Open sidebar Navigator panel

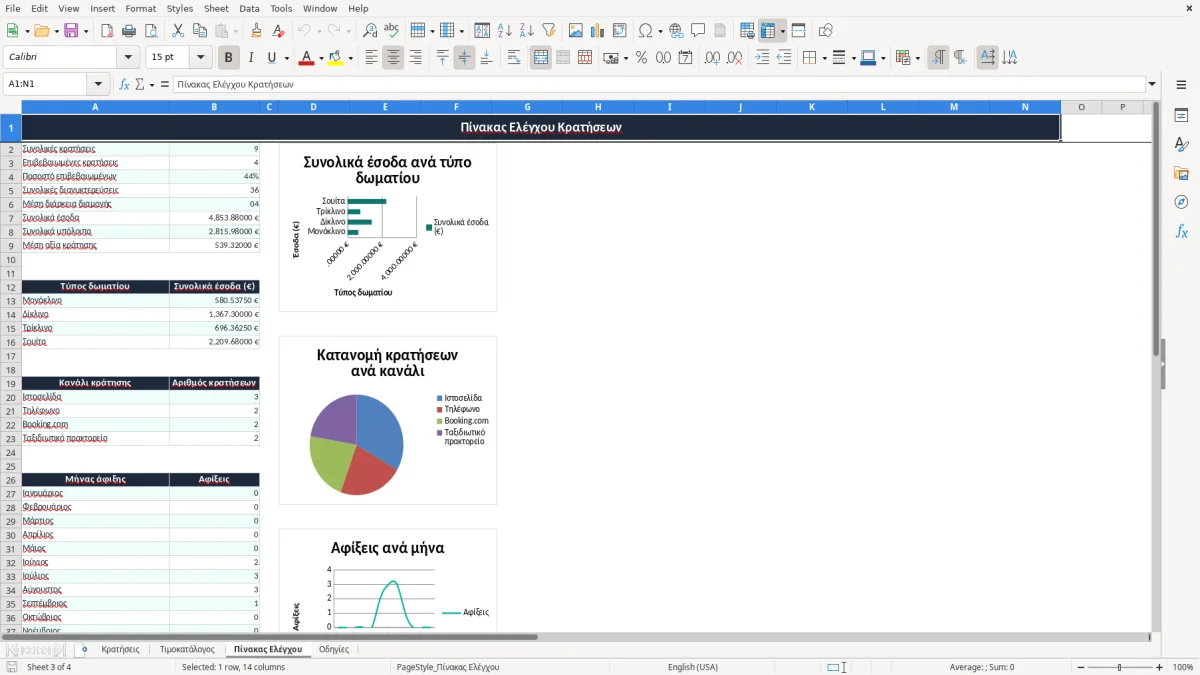pyautogui.click(x=1181, y=202)
